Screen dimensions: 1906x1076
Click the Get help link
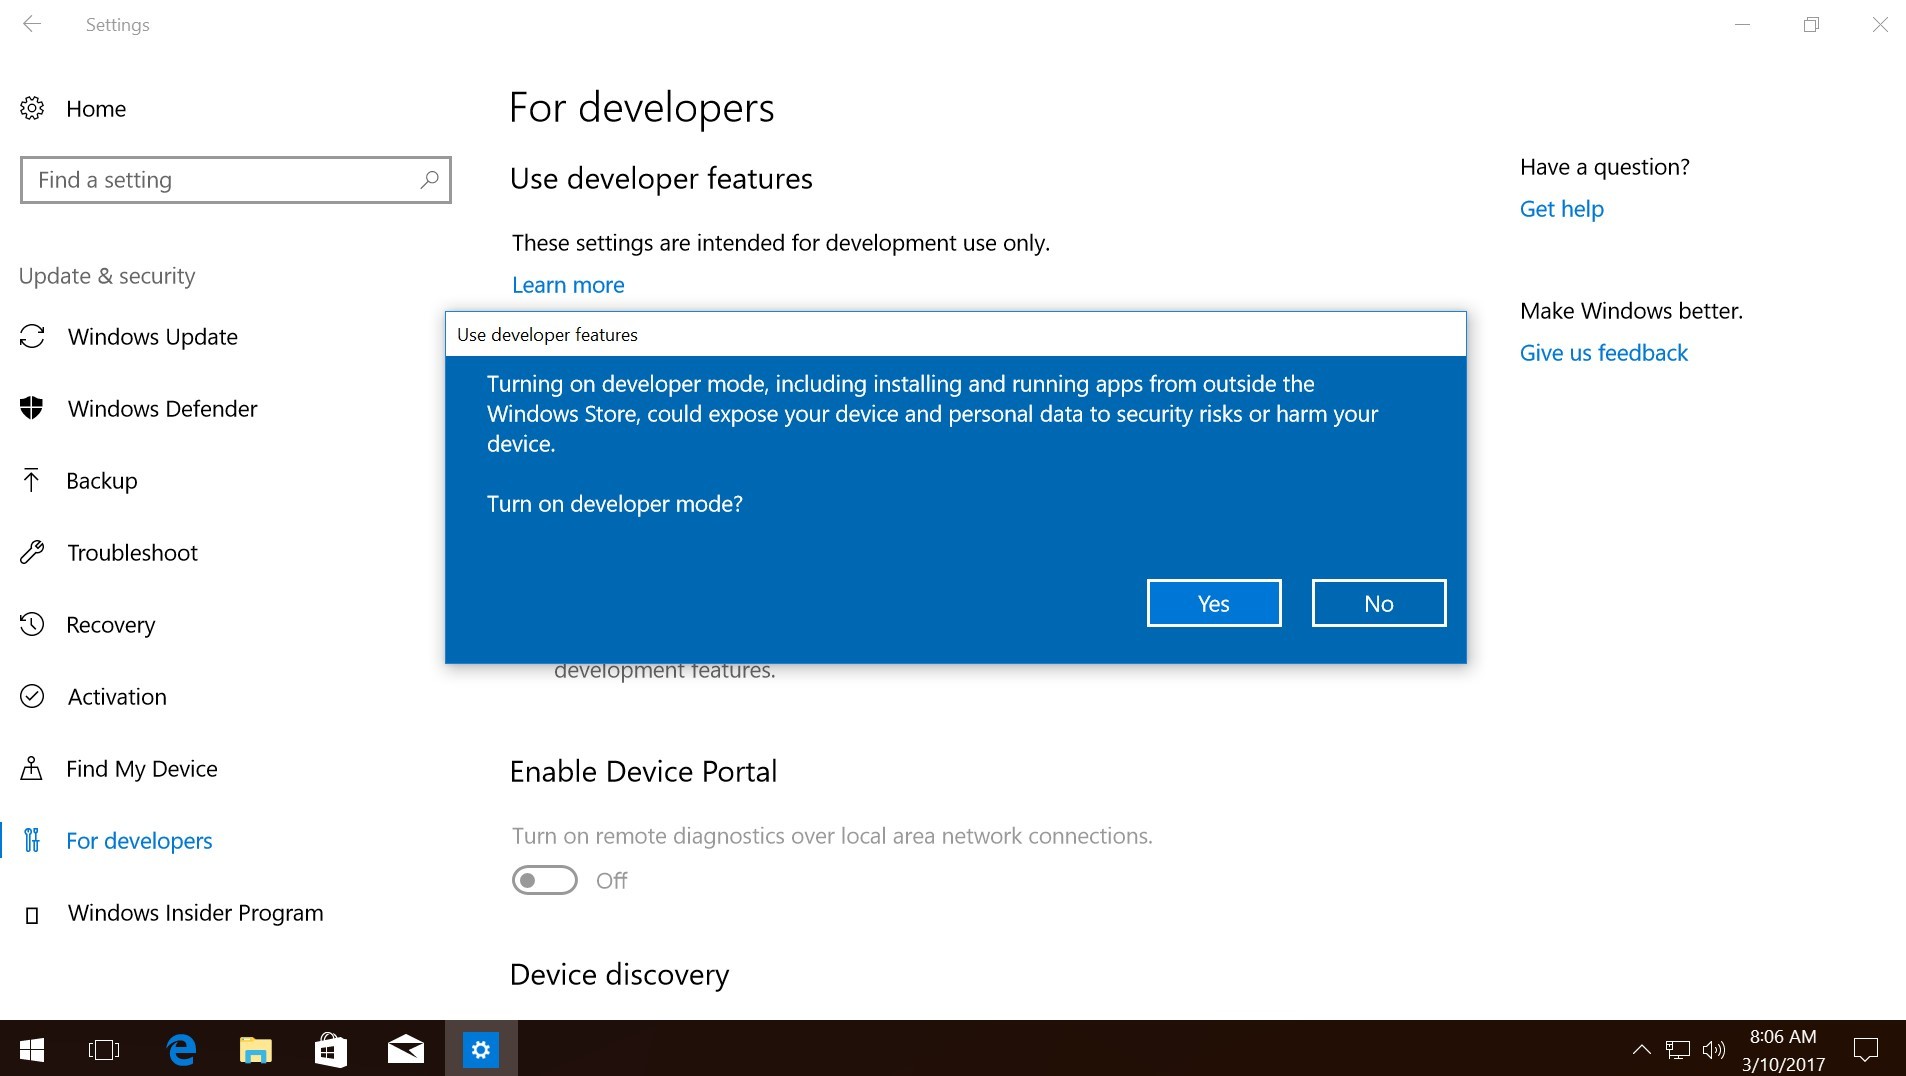coord(1561,209)
